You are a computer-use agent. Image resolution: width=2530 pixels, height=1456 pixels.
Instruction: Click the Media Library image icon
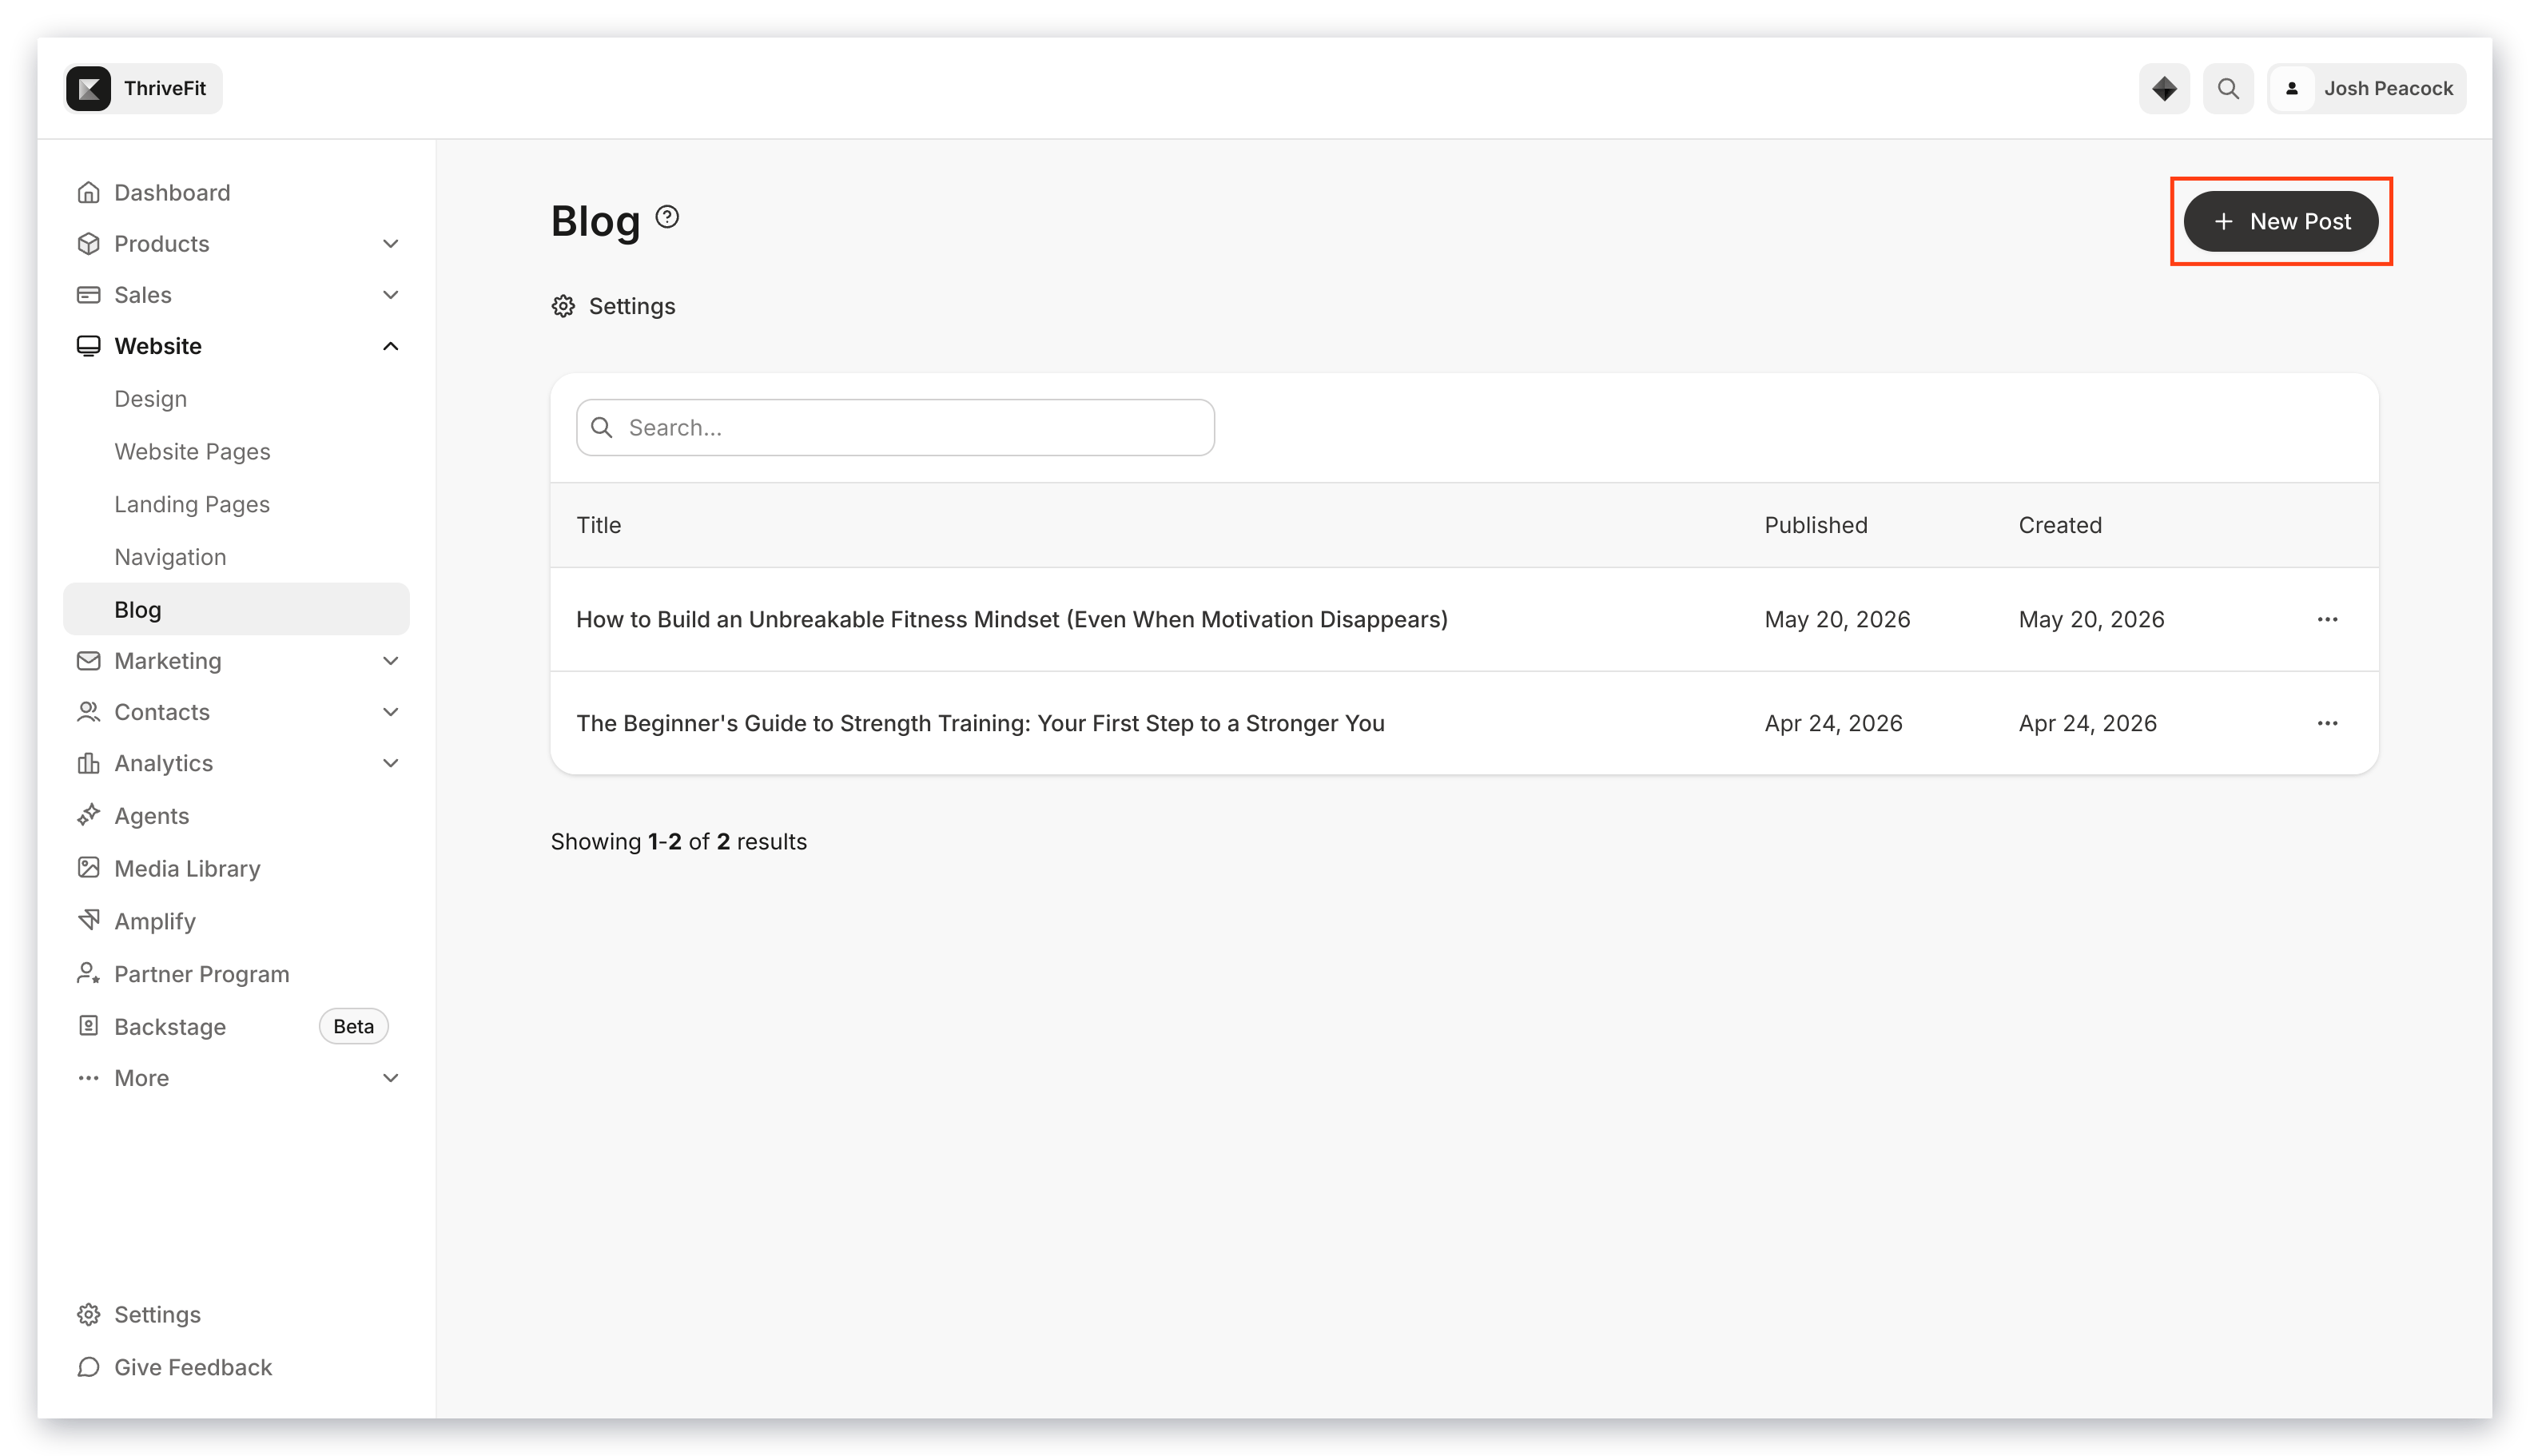88,867
